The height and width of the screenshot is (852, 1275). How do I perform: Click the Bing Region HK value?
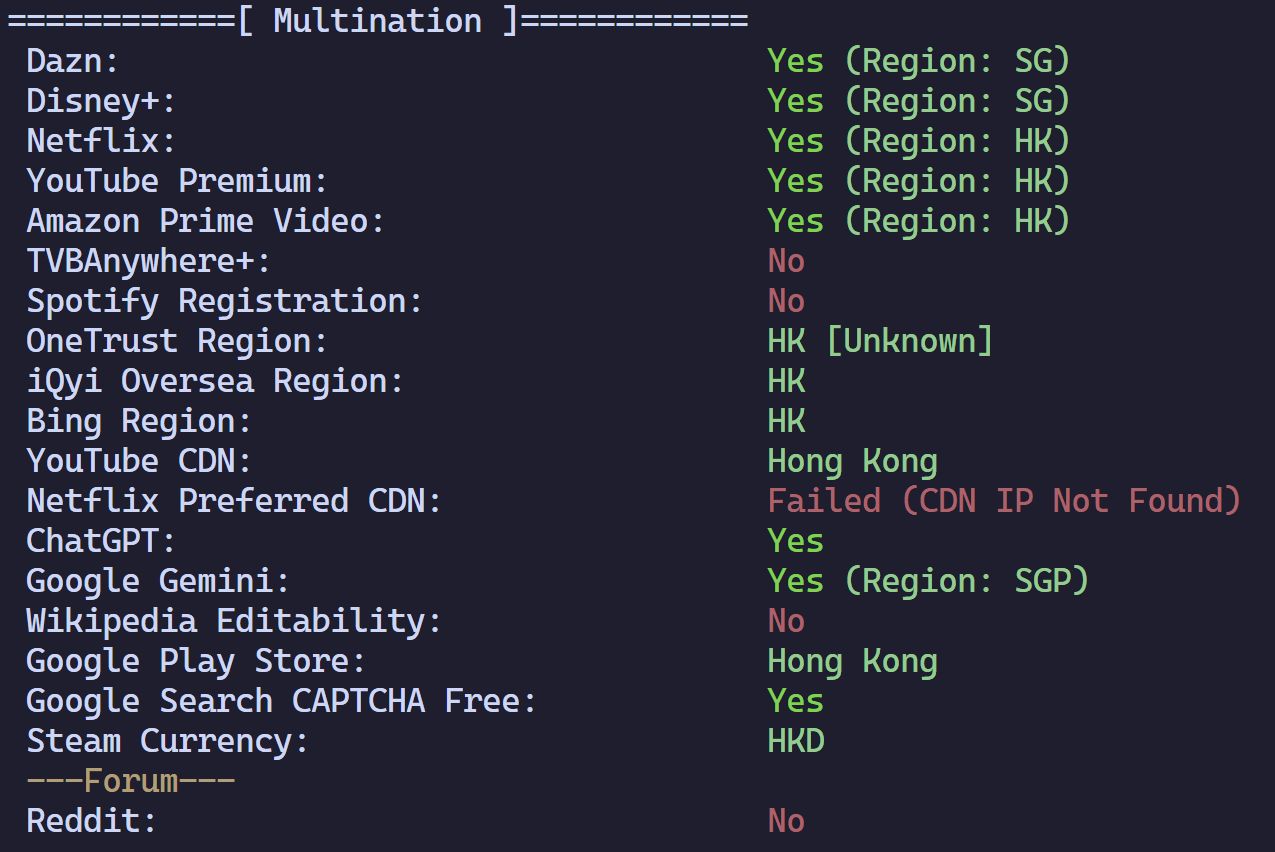tap(786, 421)
